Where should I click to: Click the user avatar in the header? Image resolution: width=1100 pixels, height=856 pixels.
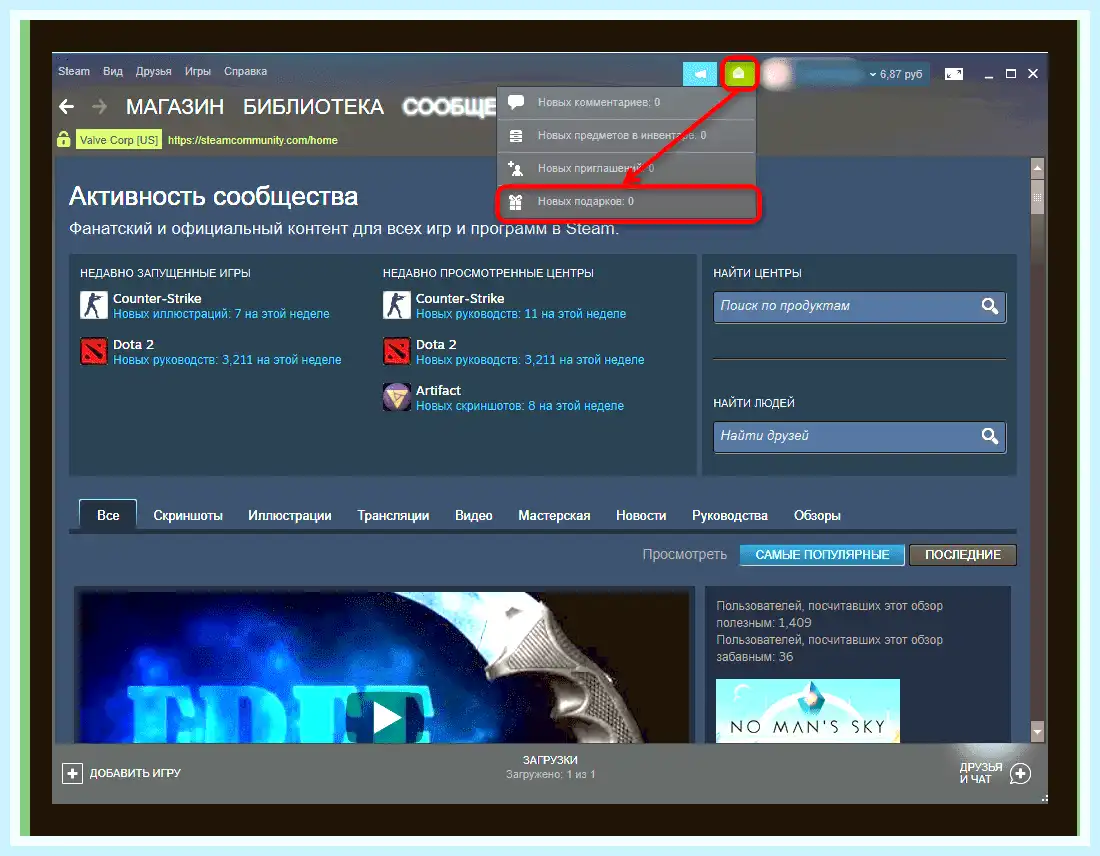pyautogui.click(x=777, y=74)
